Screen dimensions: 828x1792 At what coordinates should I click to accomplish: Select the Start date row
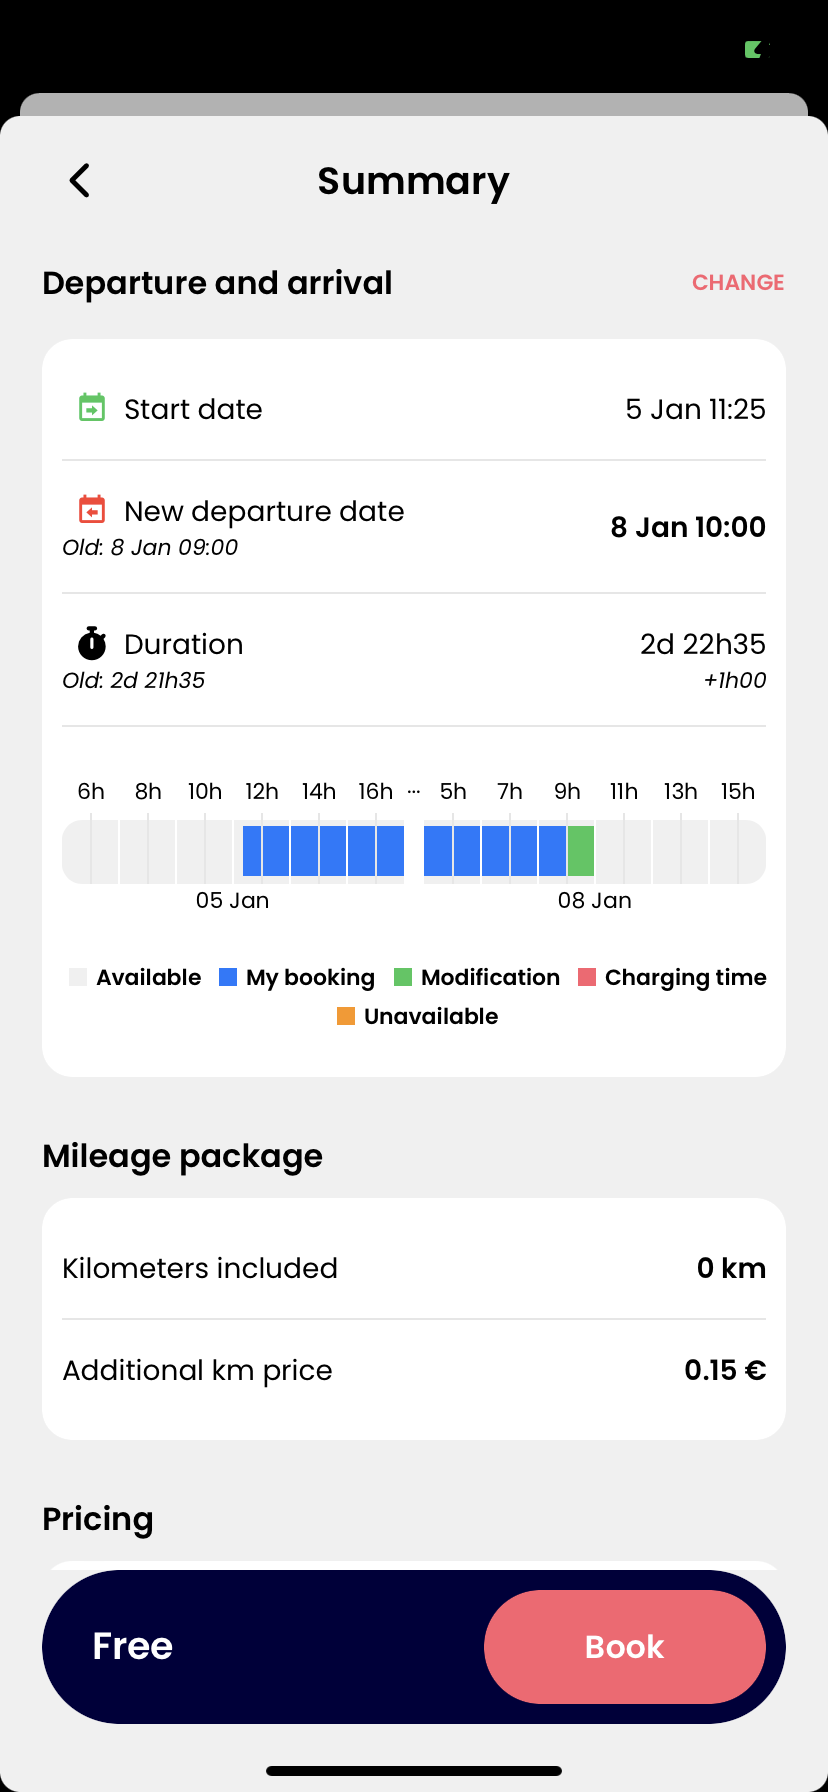click(414, 409)
